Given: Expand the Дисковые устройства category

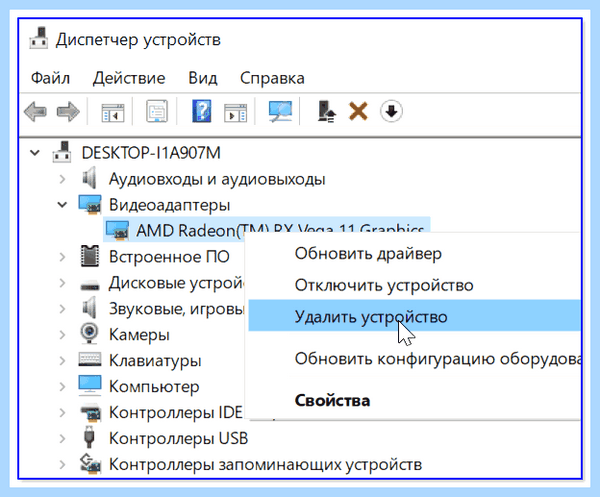Looking at the screenshot, I should [x=62, y=283].
